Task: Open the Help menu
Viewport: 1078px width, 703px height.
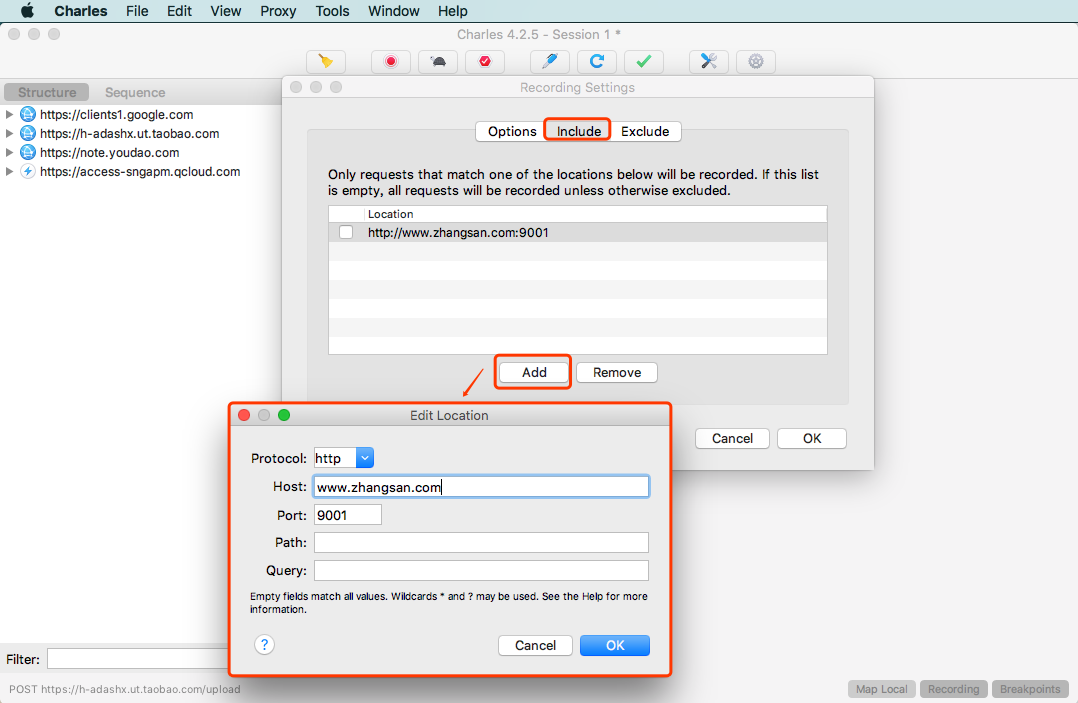Action: coord(452,11)
